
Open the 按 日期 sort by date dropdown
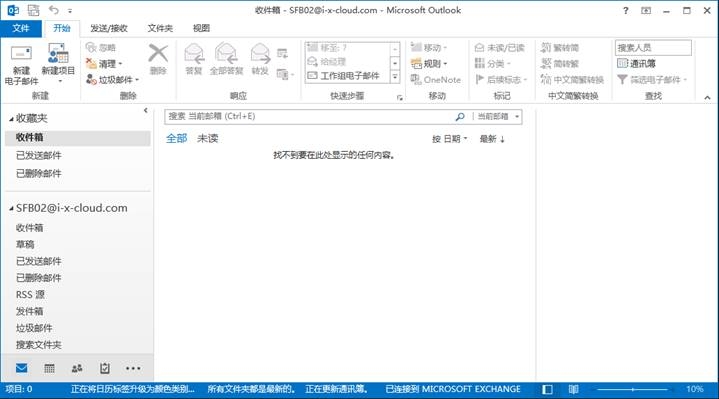click(449, 139)
